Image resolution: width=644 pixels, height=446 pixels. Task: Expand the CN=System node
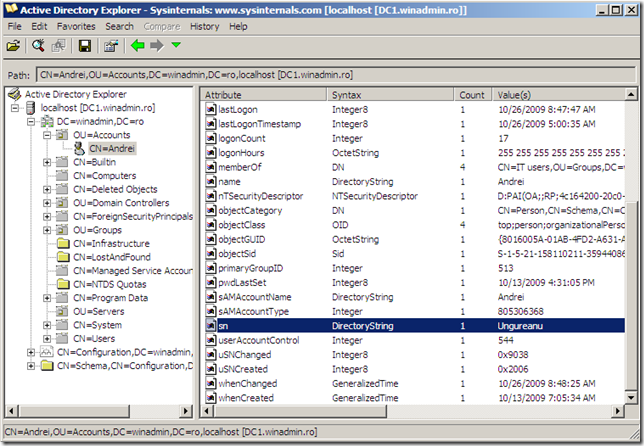coord(47,325)
